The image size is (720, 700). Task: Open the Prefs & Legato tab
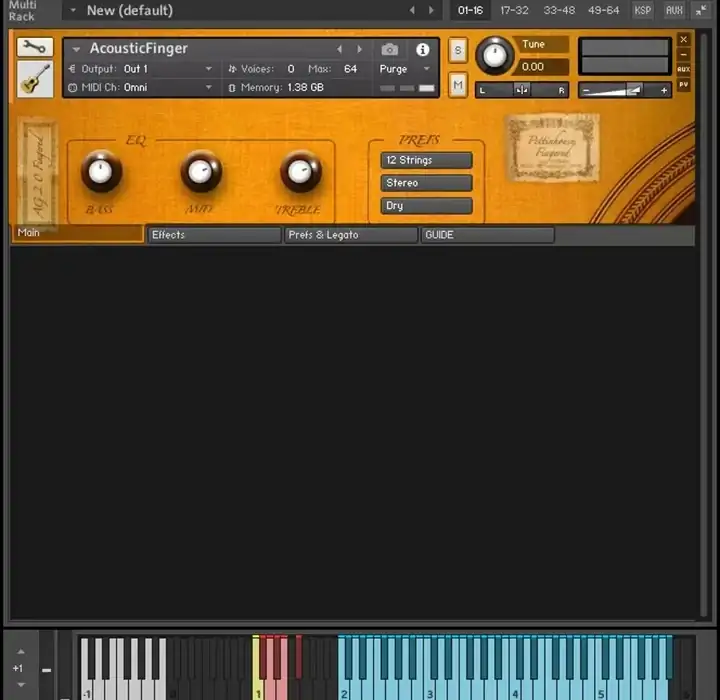(x=351, y=235)
